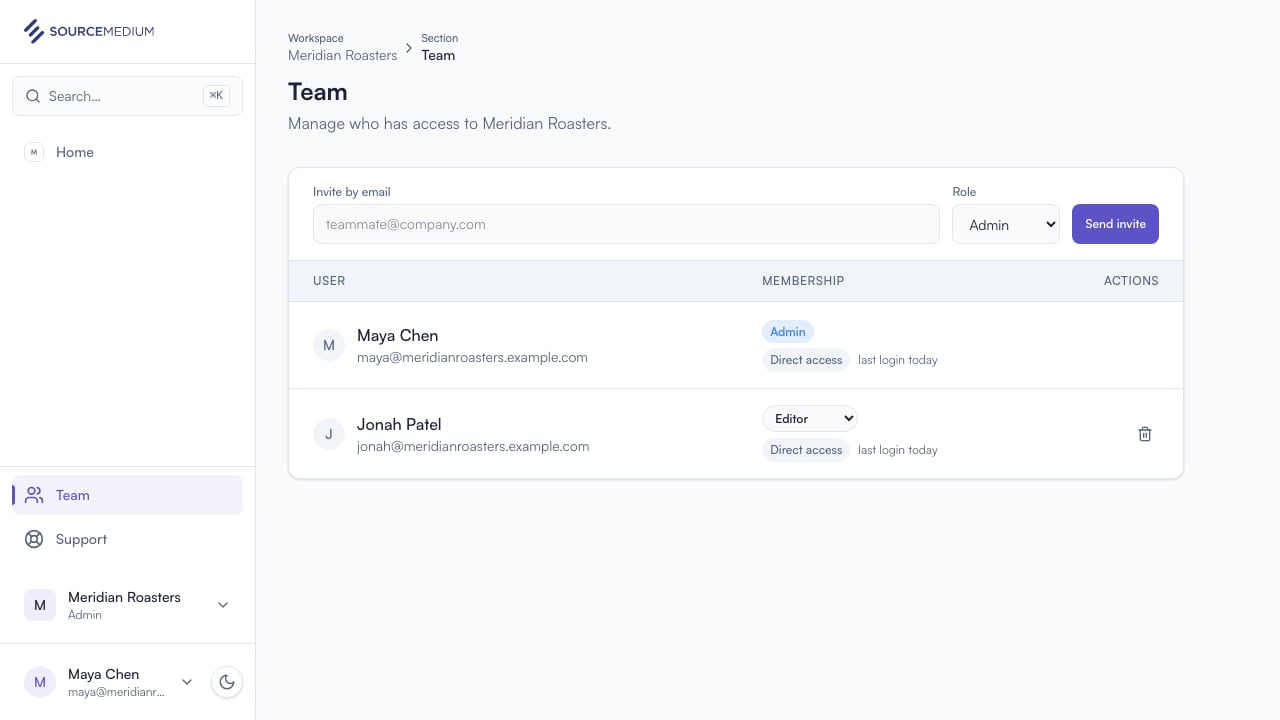Click the Team page heading
The image size is (1280, 720).
(318, 92)
